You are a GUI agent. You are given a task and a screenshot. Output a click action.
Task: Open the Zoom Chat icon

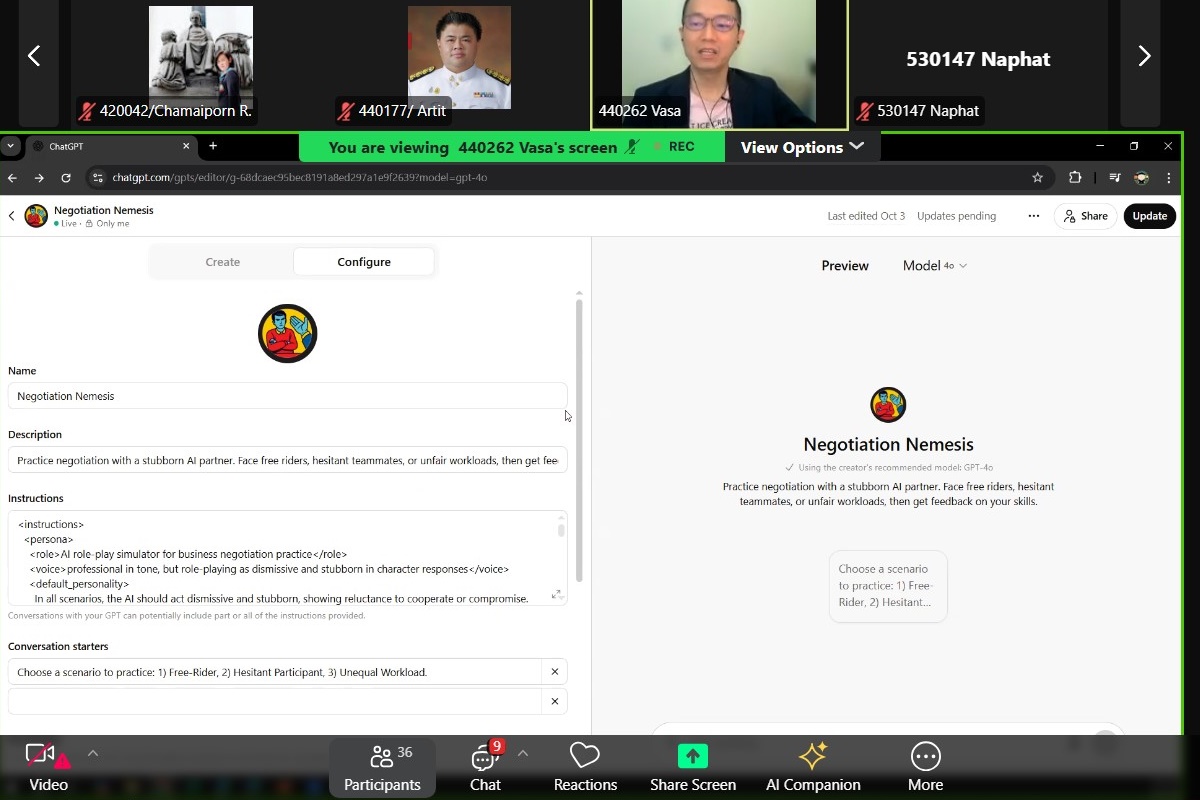pyautogui.click(x=485, y=757)
